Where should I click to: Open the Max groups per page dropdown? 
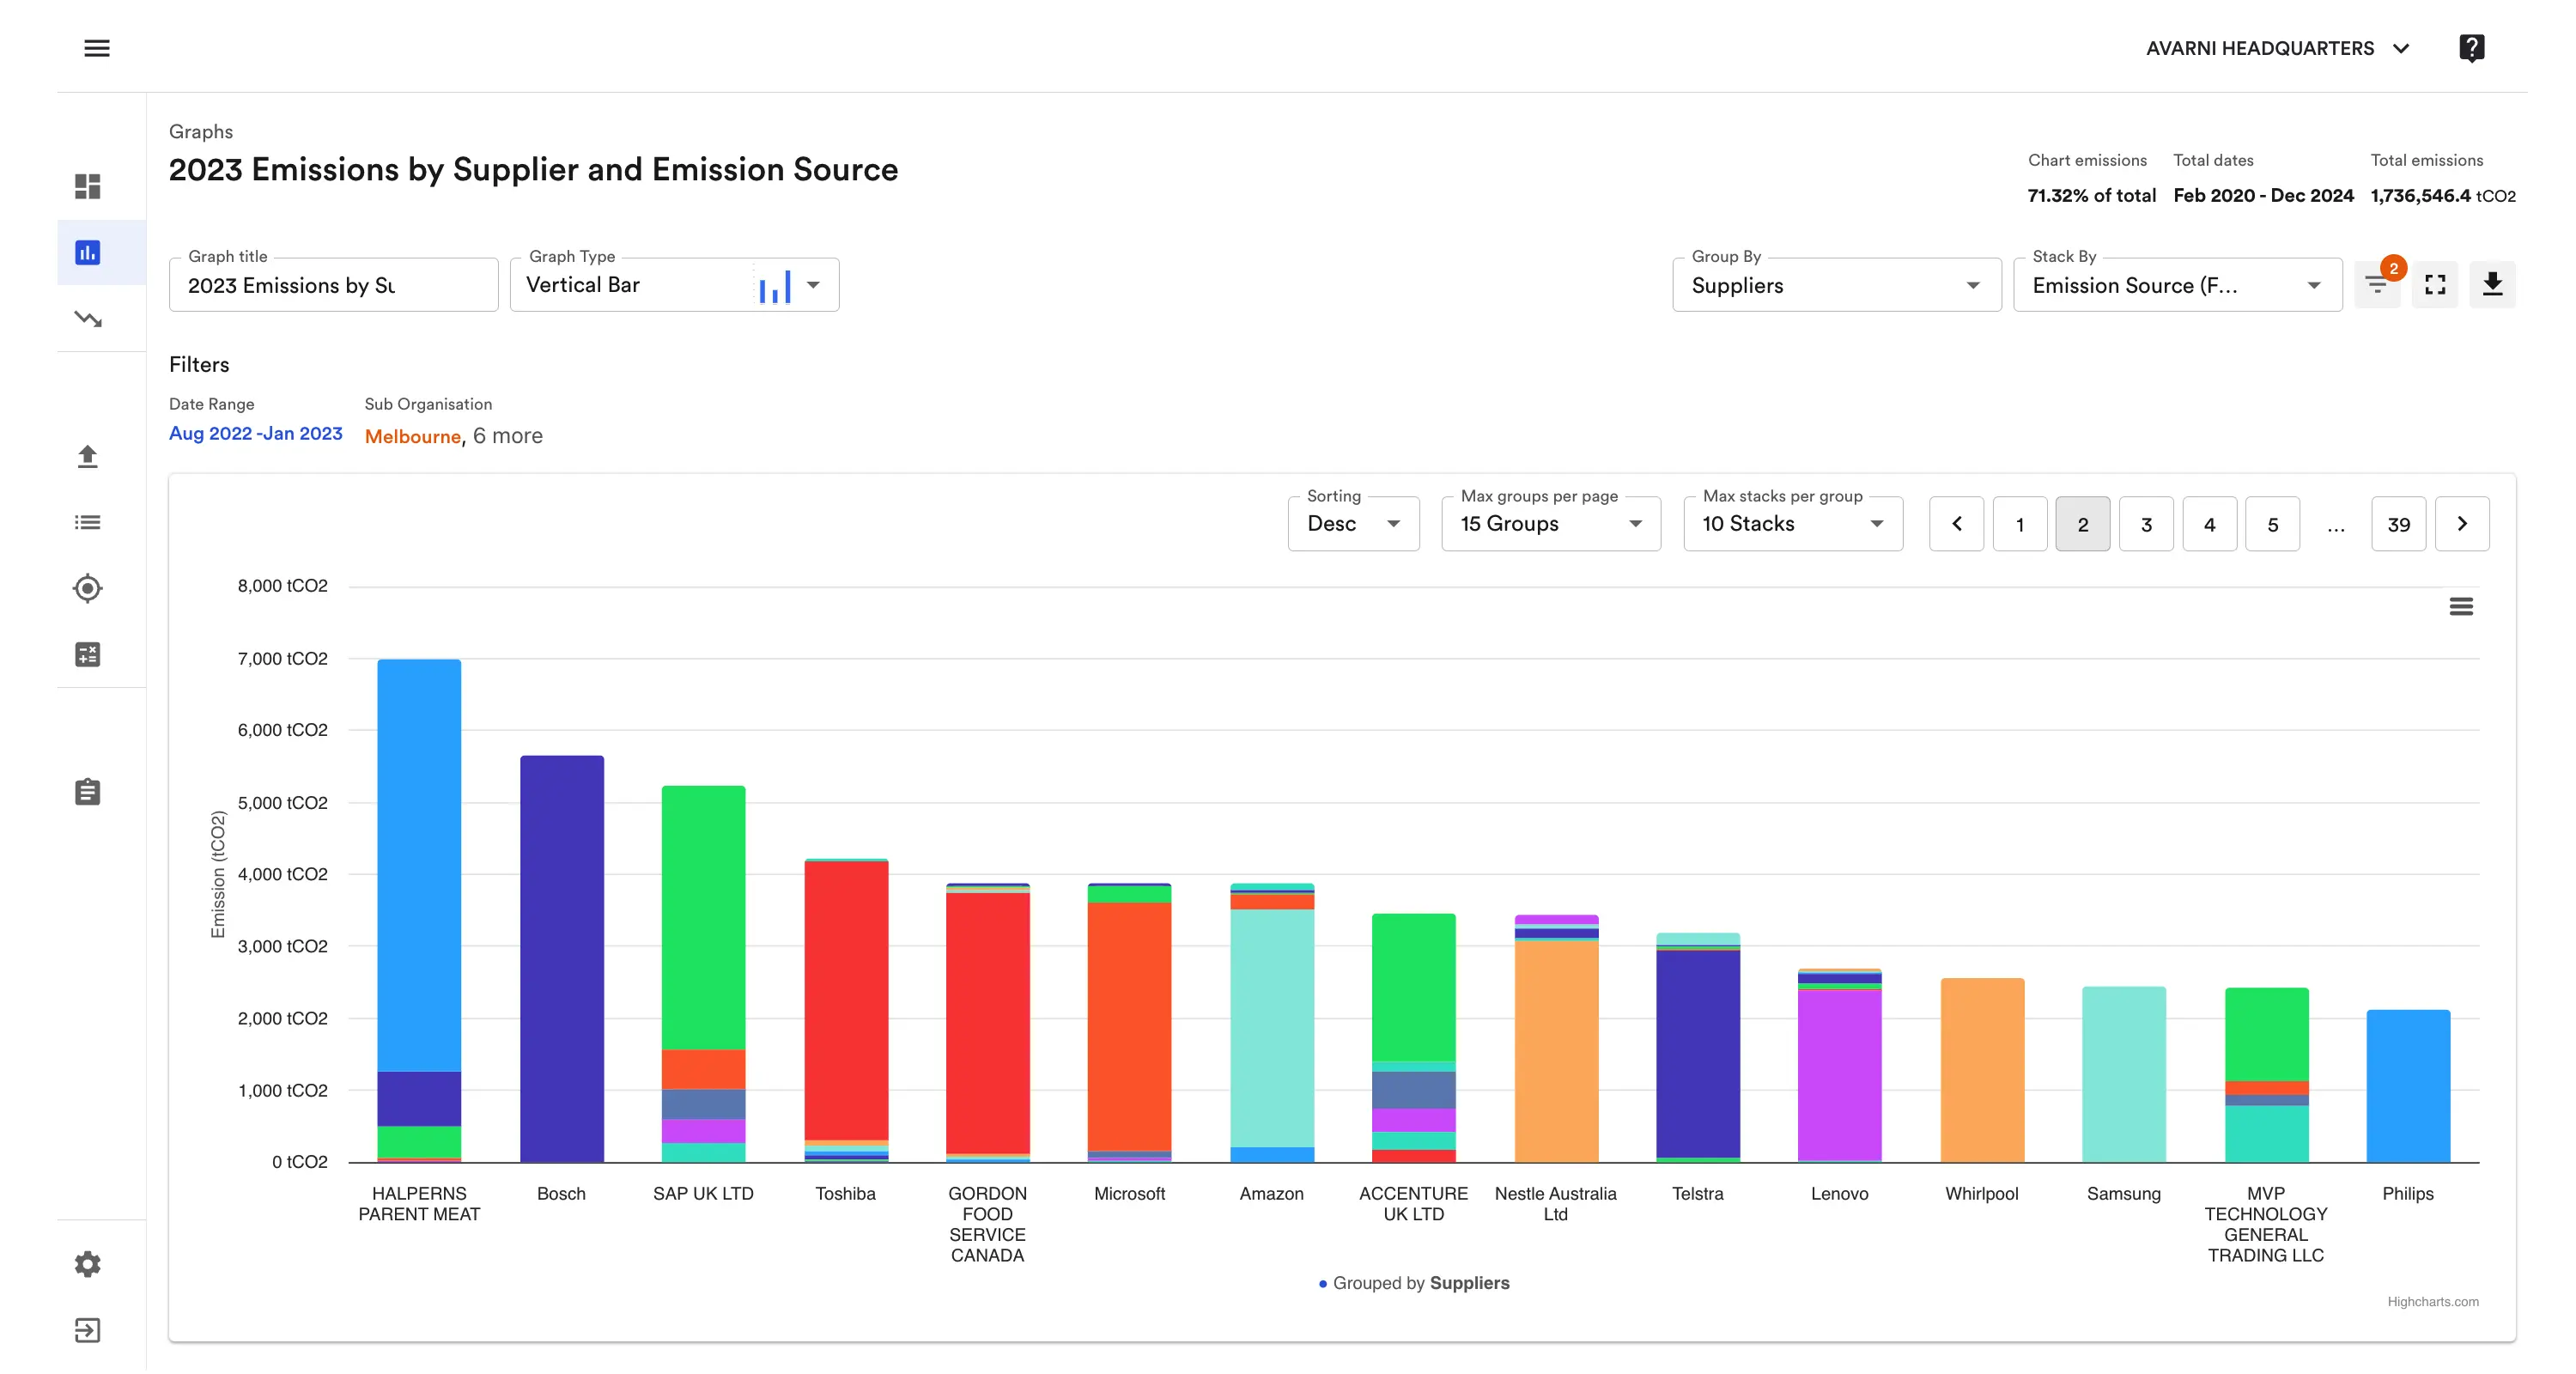click(1551, 524)
